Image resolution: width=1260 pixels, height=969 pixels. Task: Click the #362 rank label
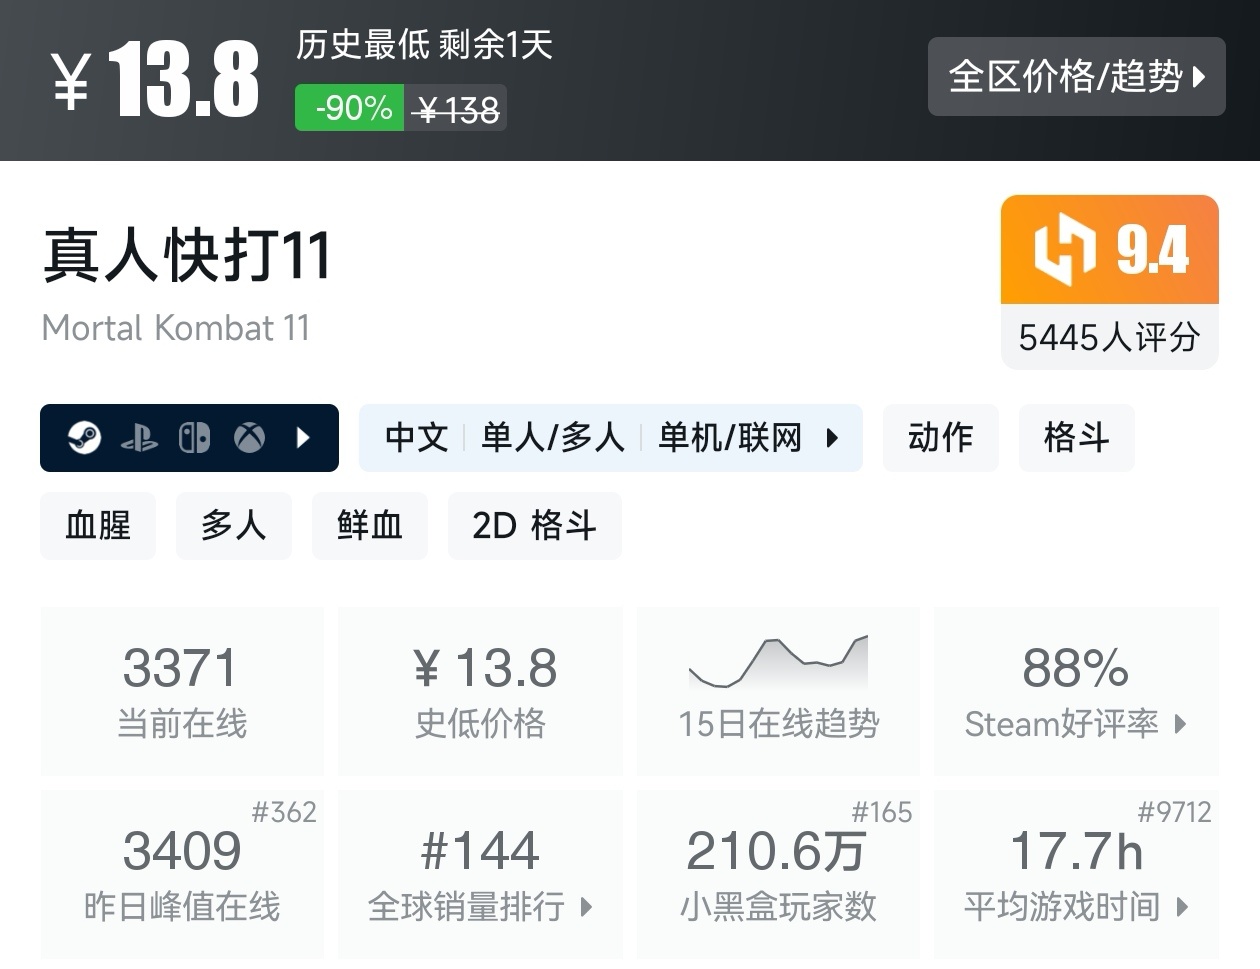point(284,812)
